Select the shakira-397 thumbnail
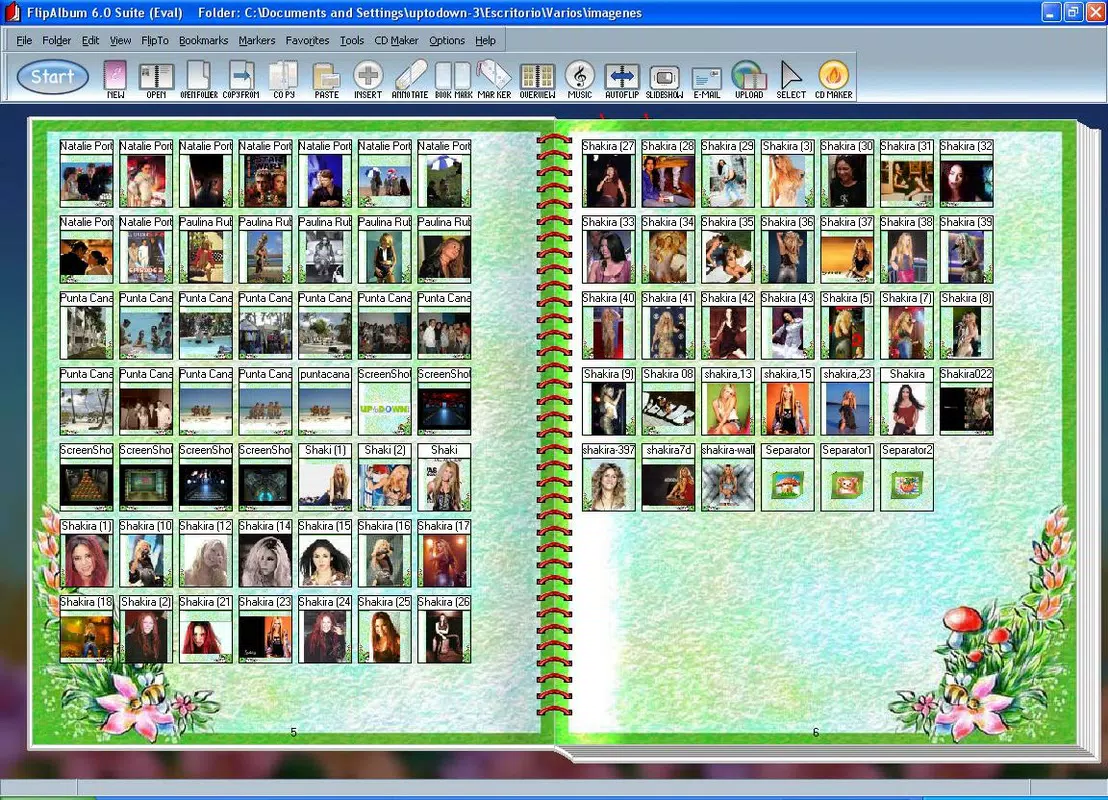This screenshot has height=800, width=1108. (608, 477)
